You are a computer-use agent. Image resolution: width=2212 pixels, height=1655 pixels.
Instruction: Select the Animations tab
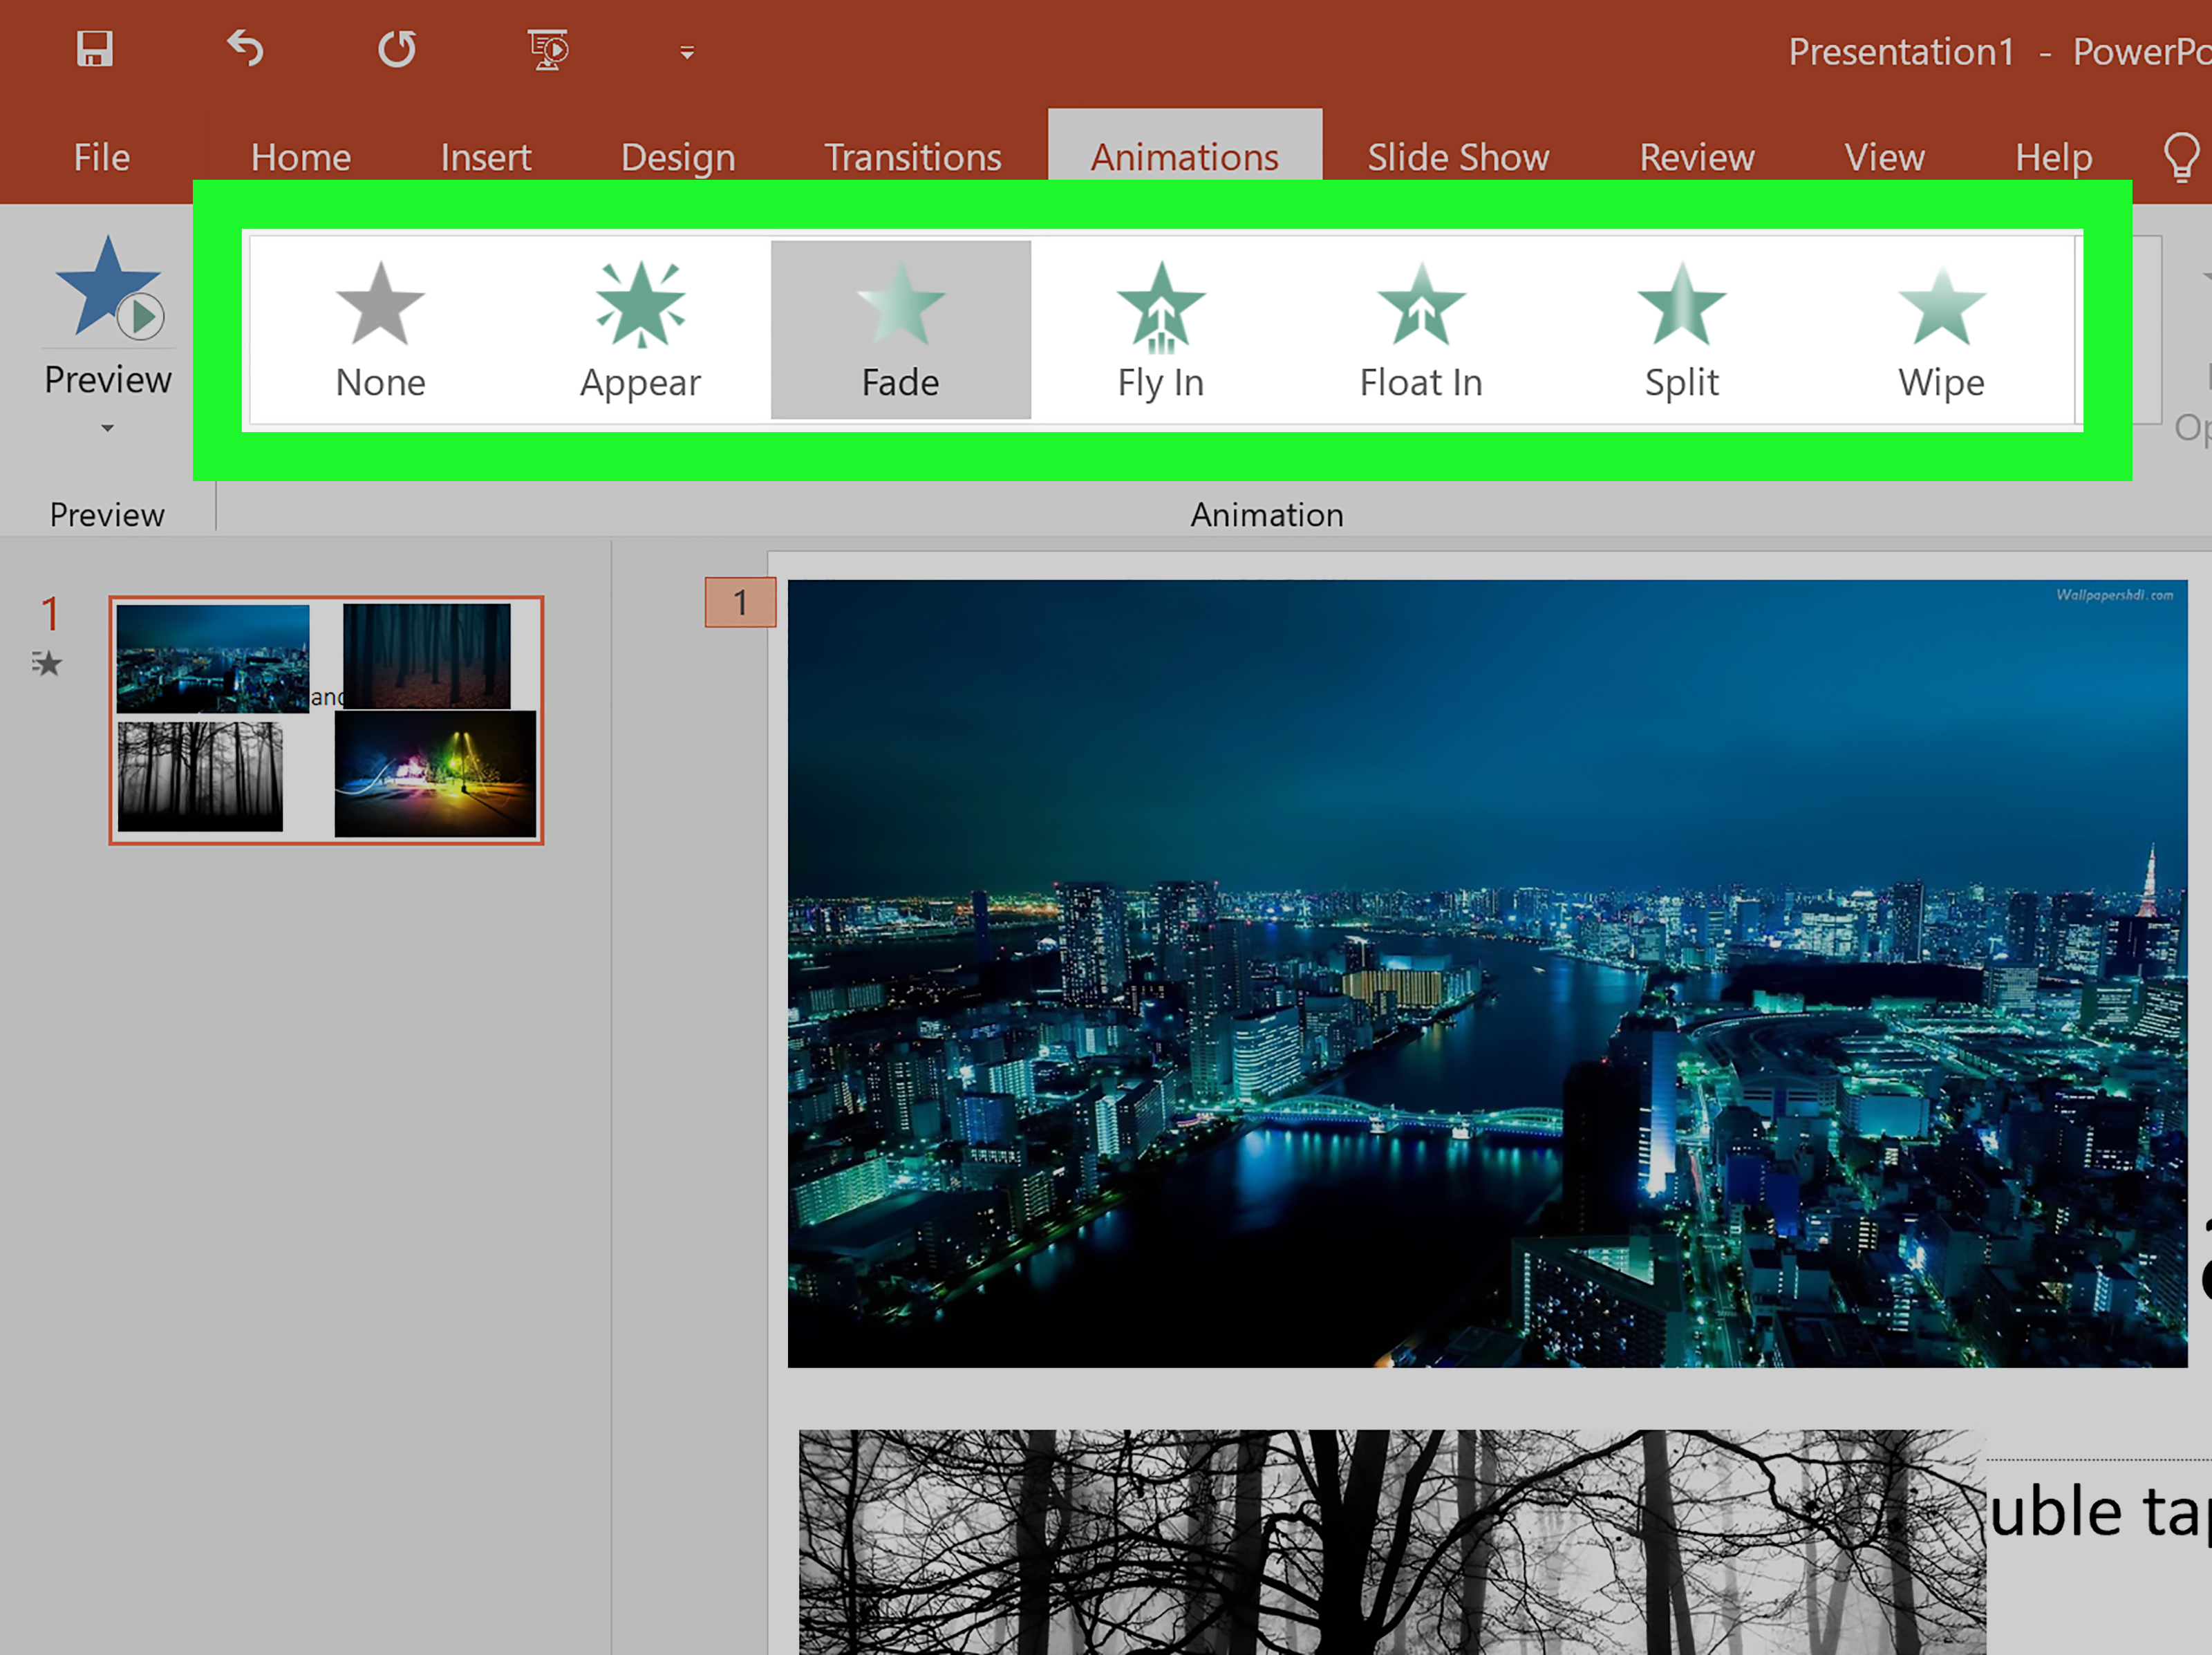point(1184,157)
